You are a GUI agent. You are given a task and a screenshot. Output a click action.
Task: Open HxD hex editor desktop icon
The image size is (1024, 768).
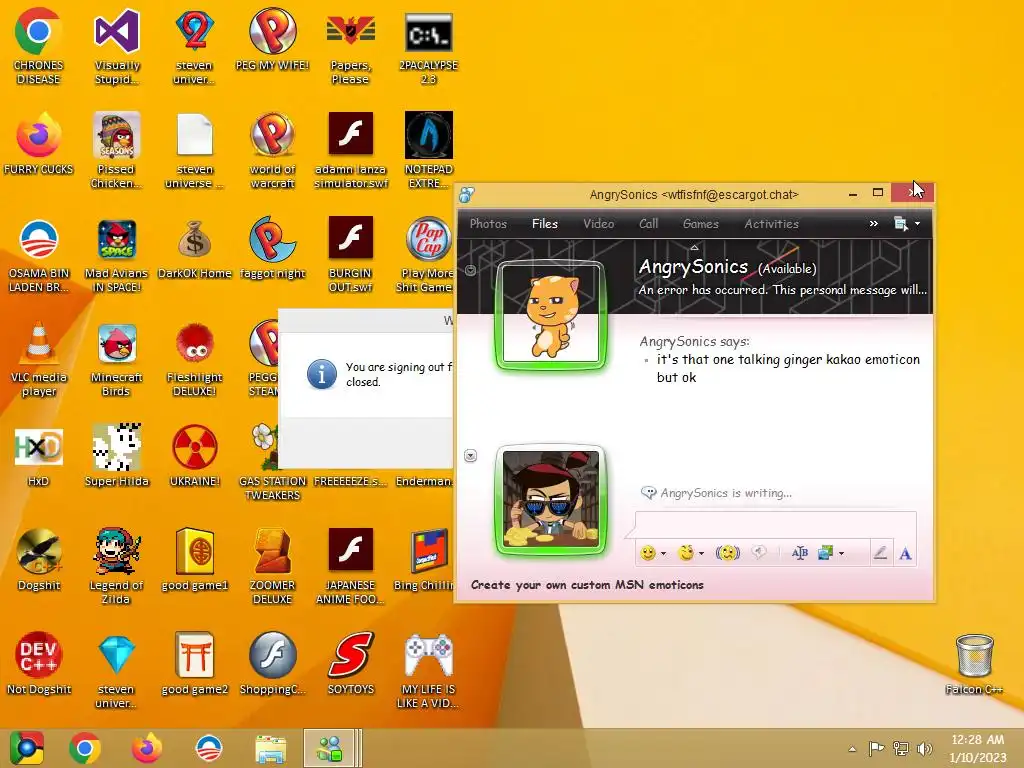pos(39,456)
